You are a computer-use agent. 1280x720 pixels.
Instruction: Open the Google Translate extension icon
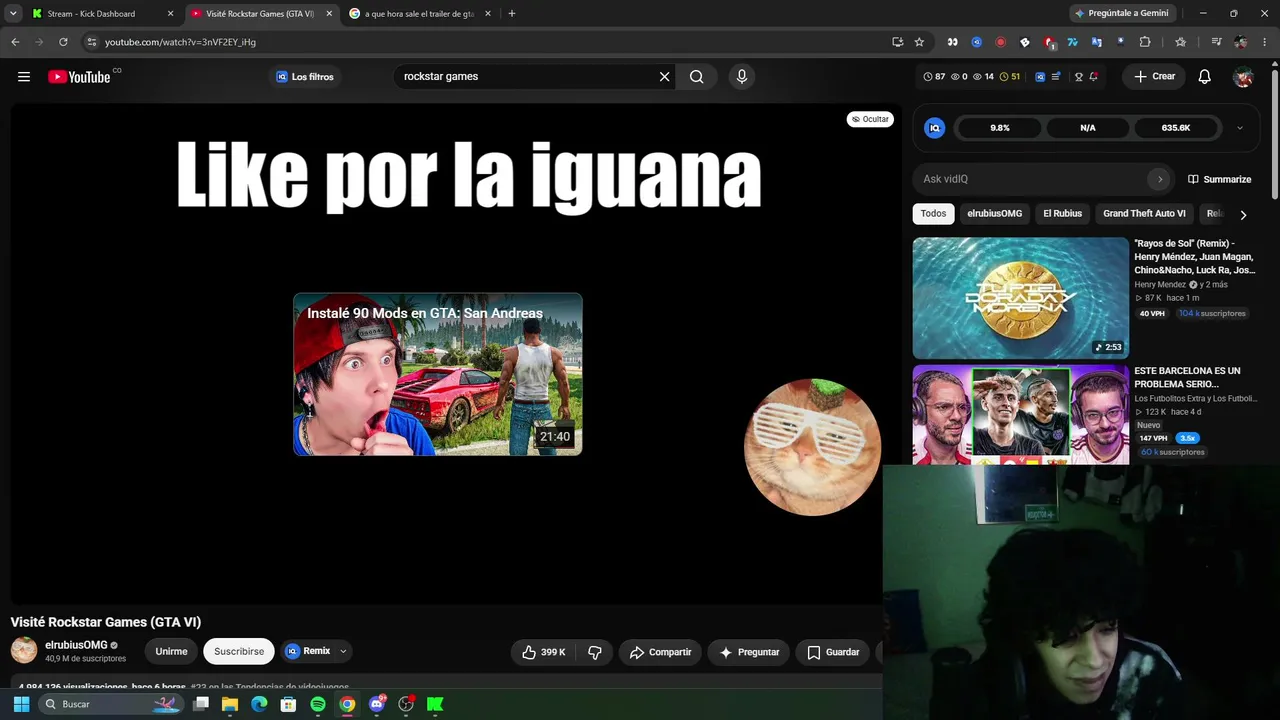pyautogui.click(x=1097, y=42)
